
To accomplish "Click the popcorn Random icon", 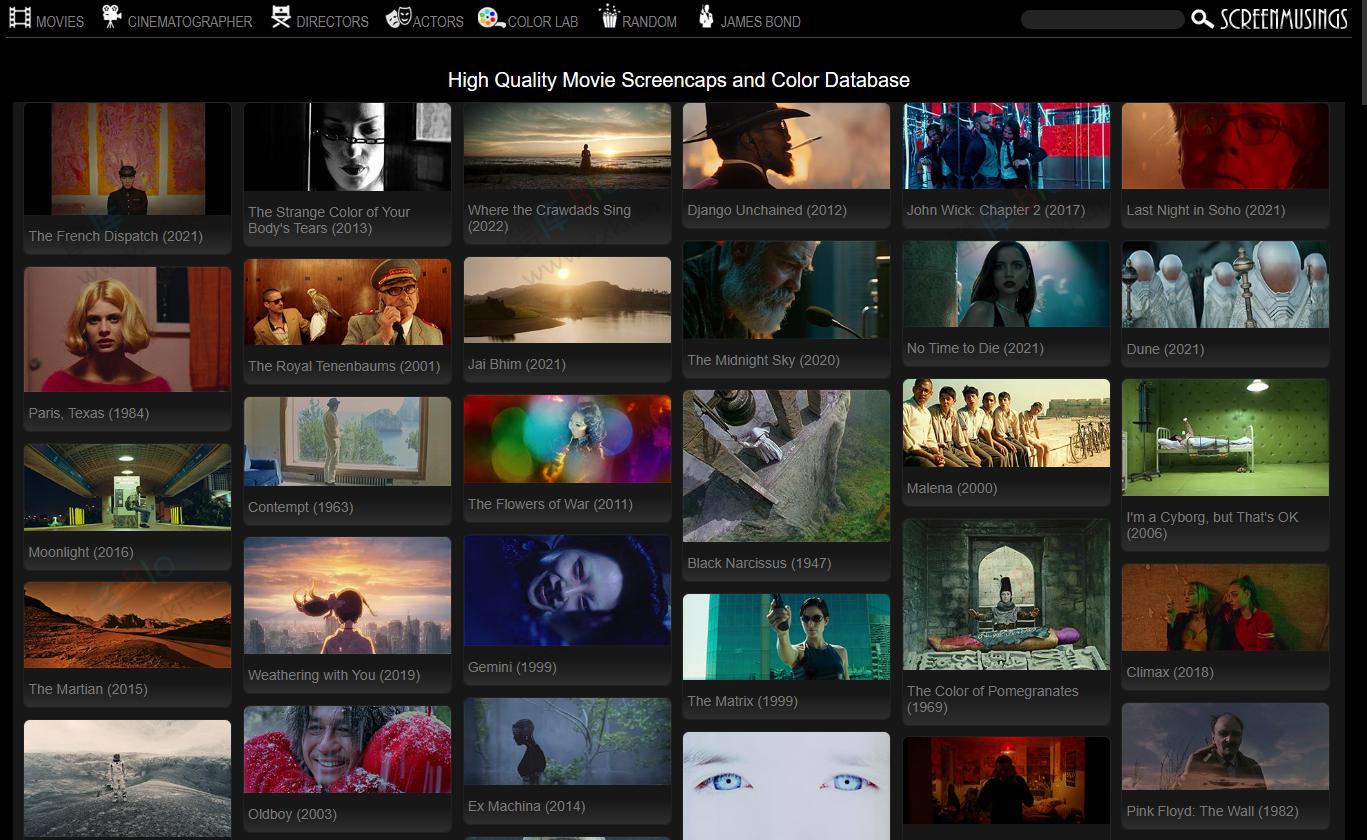I will [x=609, y=17].
